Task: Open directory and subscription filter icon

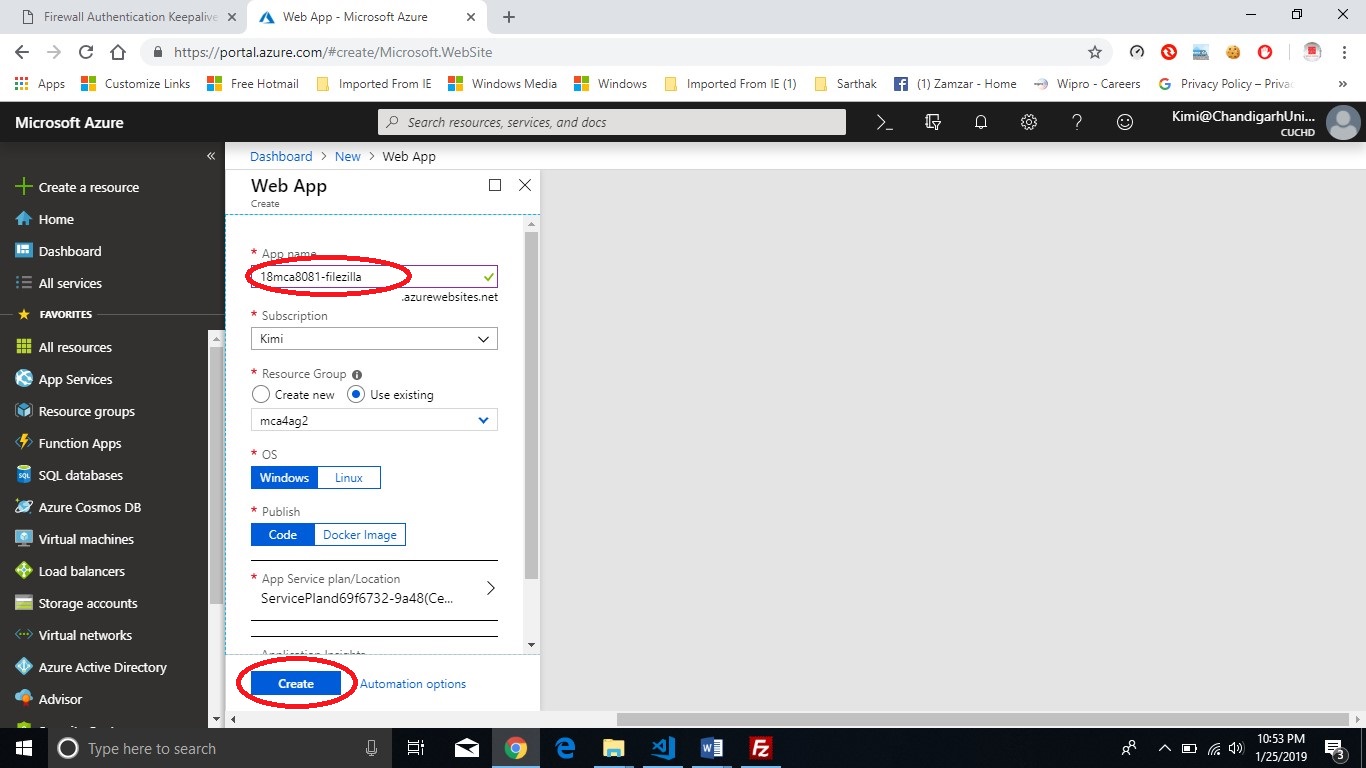Action: coord(933,122)
